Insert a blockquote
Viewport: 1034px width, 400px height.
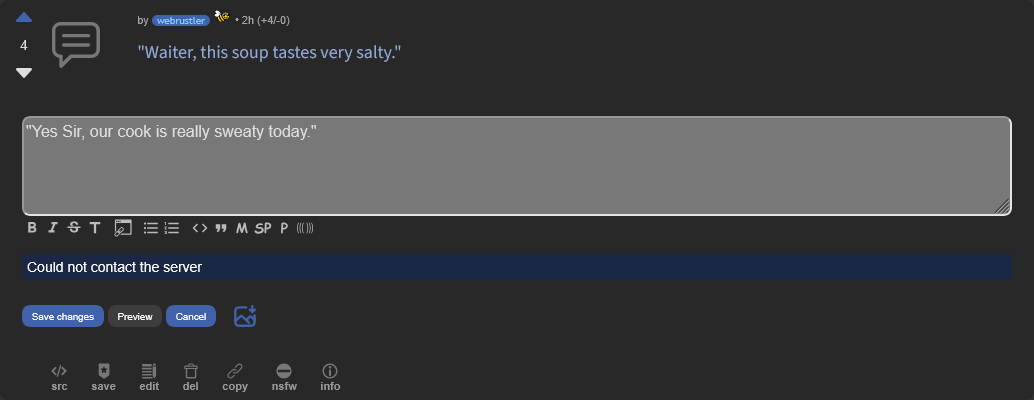tap(221, 228)
